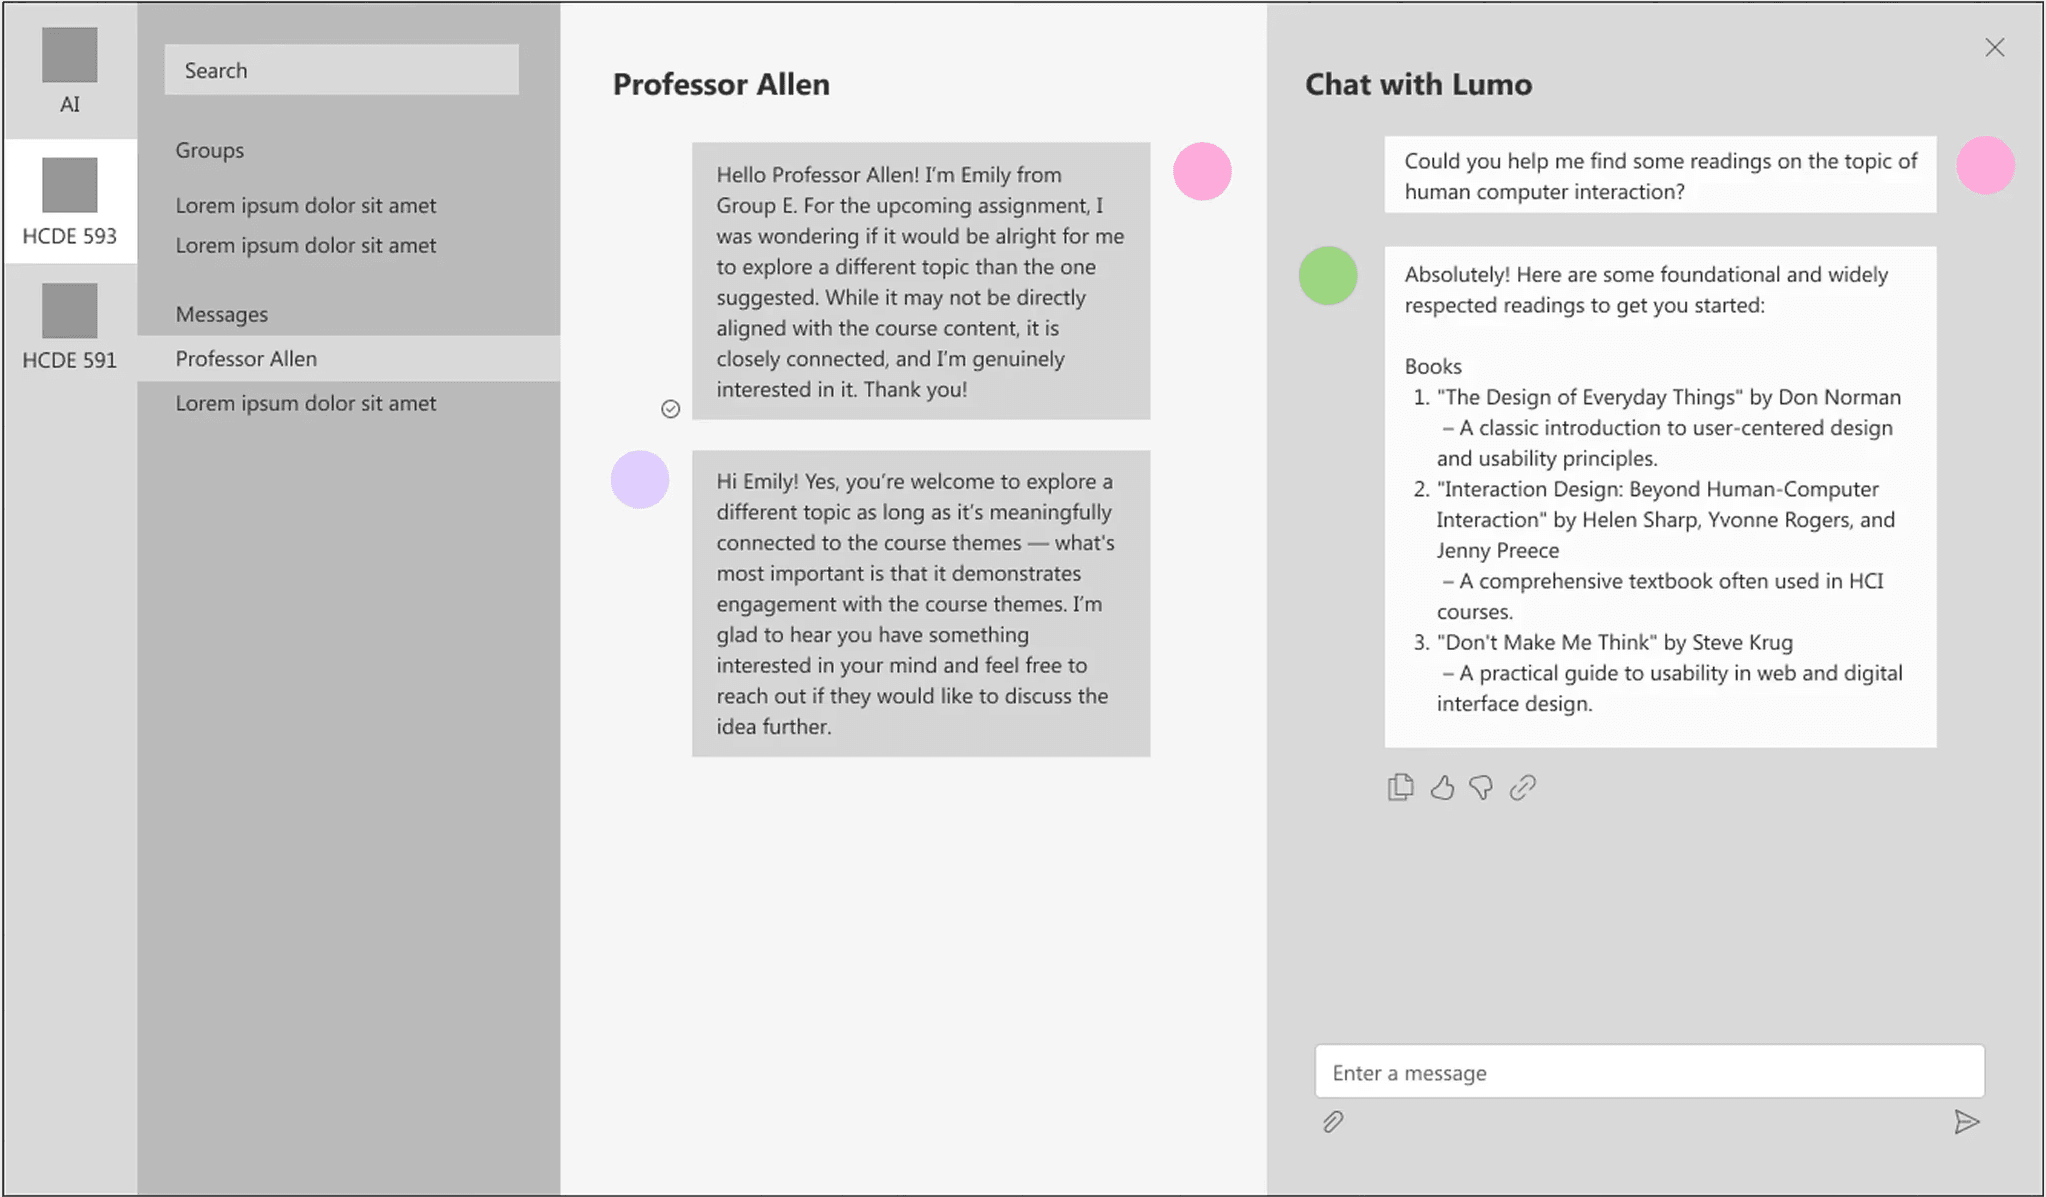Click the Search field

(341, 70)
